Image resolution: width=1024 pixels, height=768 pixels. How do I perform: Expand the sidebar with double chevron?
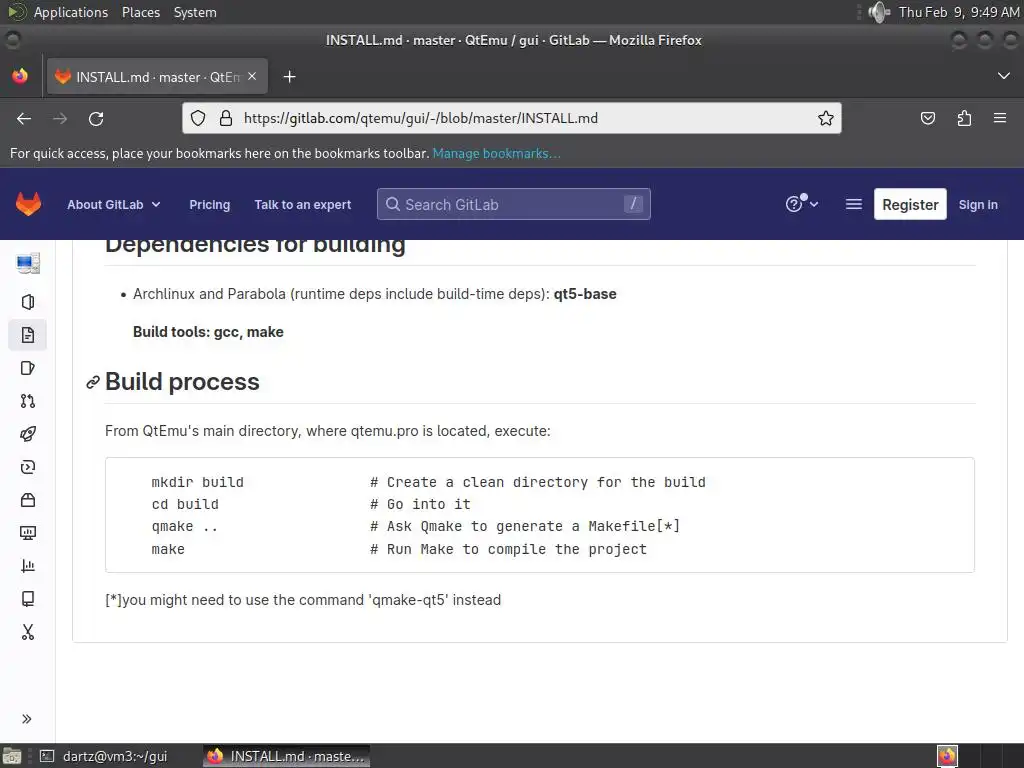(x=27, y=719)
